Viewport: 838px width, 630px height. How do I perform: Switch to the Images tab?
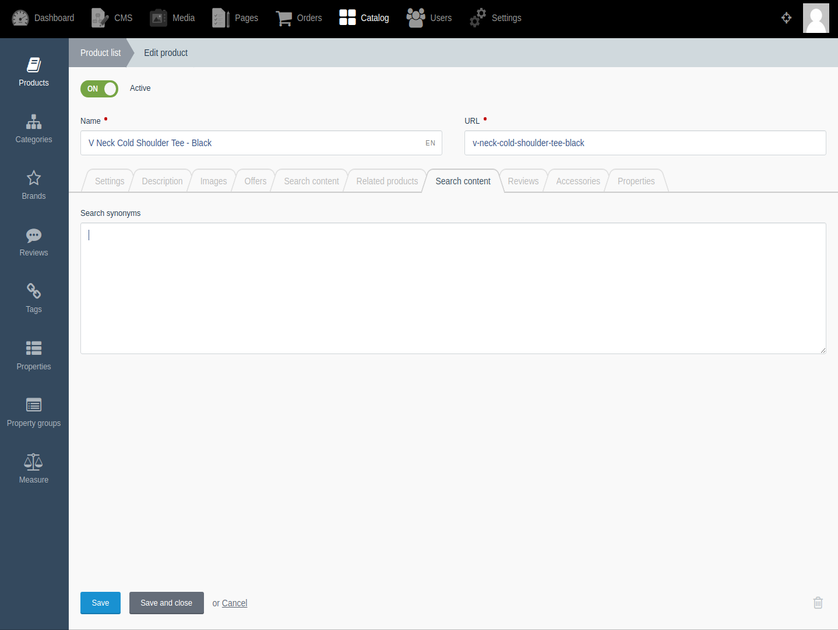213,181
